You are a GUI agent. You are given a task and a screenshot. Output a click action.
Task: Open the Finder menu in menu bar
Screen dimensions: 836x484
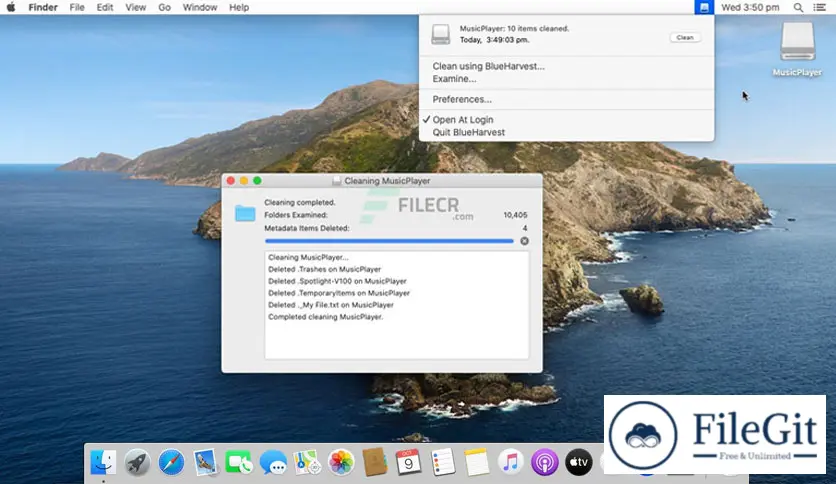pyautogui.click(x=43, y=7)
